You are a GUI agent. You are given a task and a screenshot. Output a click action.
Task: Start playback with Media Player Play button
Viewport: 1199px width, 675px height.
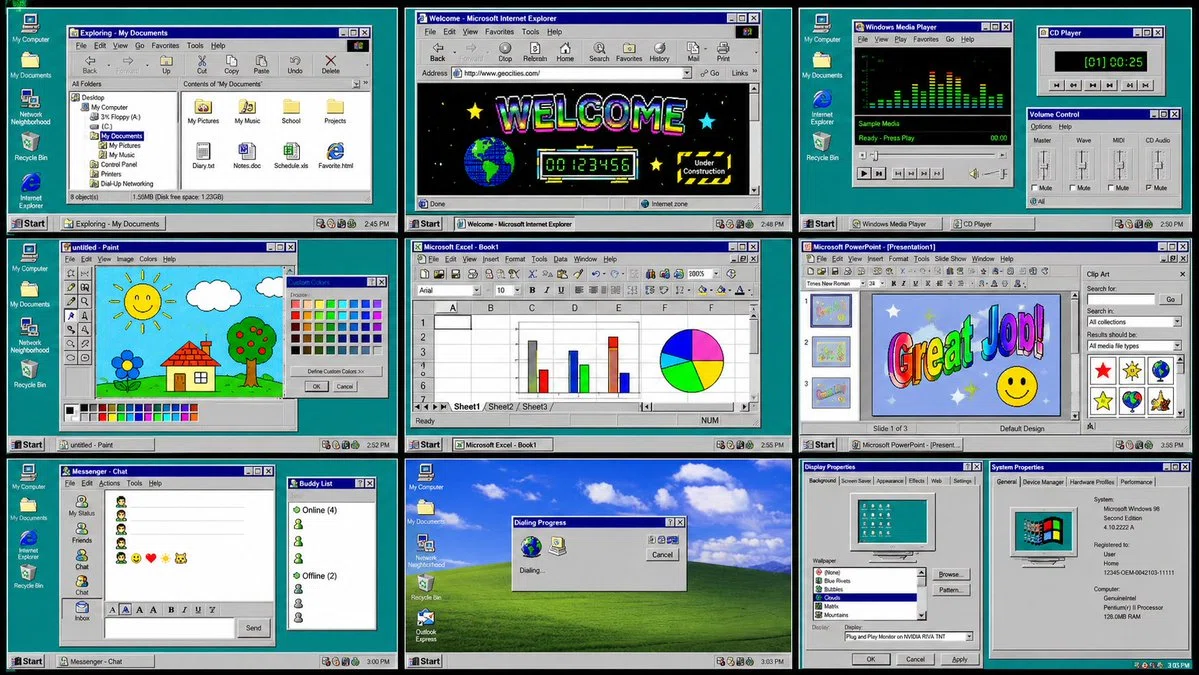(863, 174)
